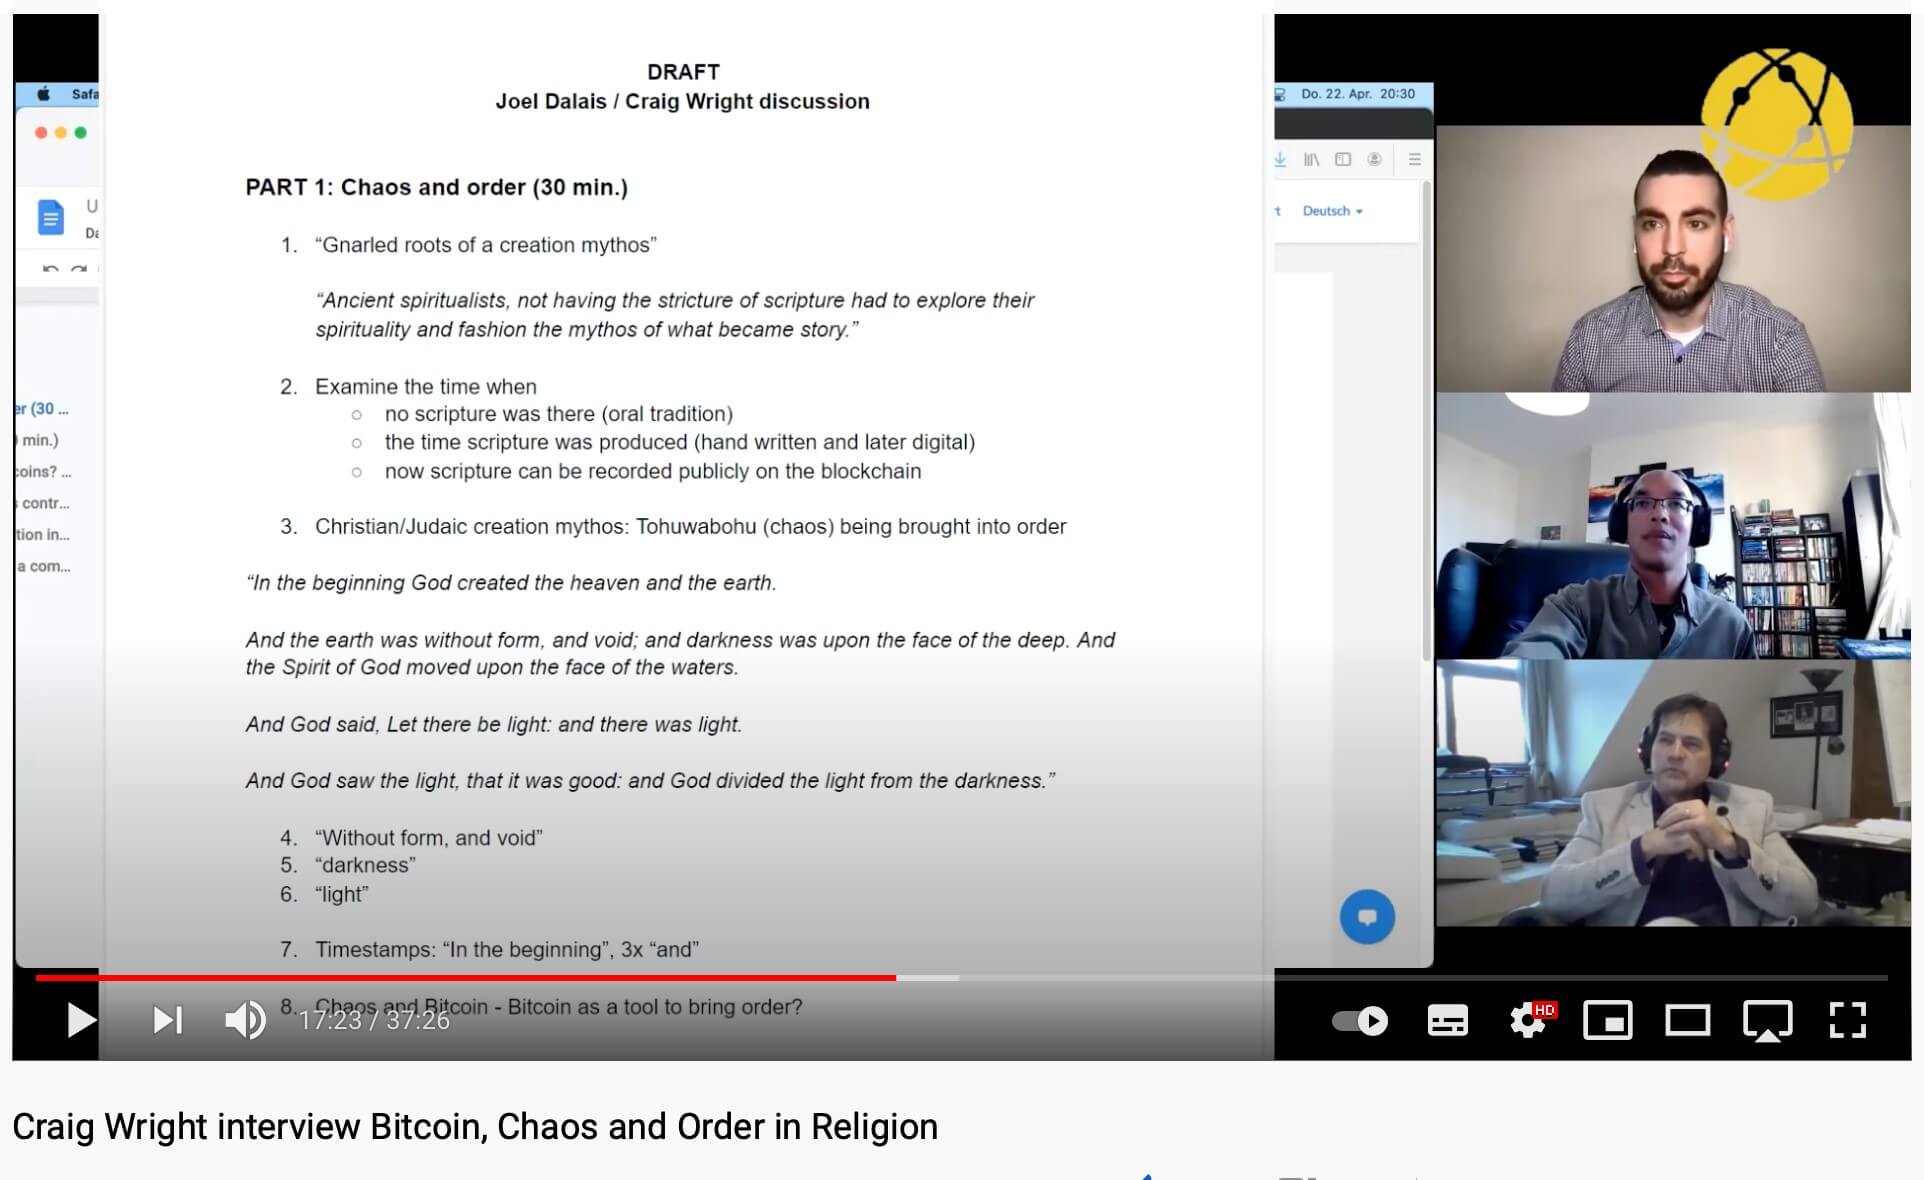Click the volume/mute speaker icon
The width and height of the screenshot is (1924, 1180).
[245, 1019]
